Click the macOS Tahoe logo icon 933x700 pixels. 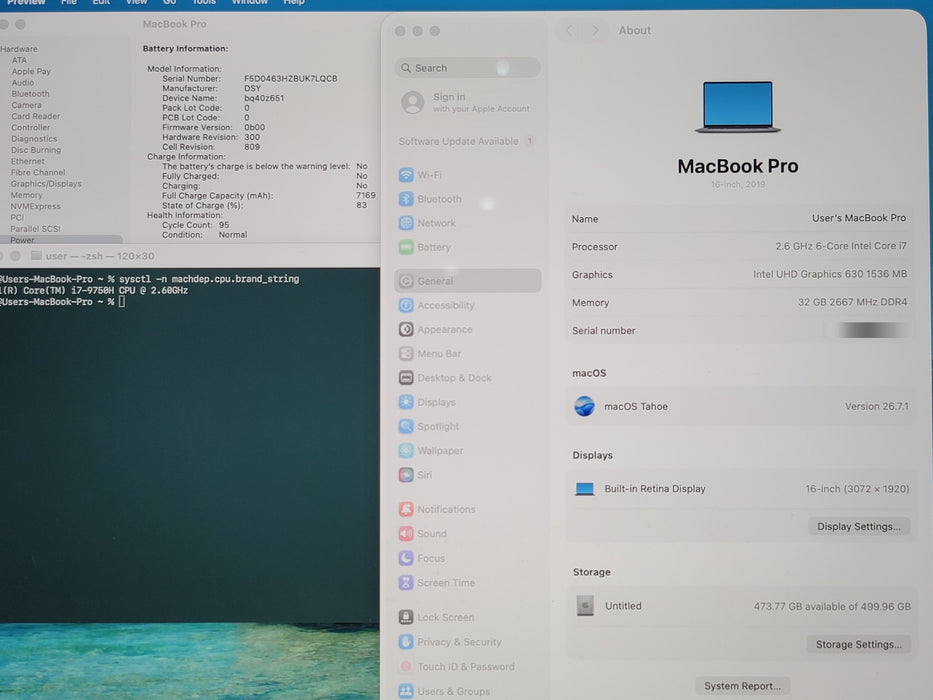pos(584,407)
